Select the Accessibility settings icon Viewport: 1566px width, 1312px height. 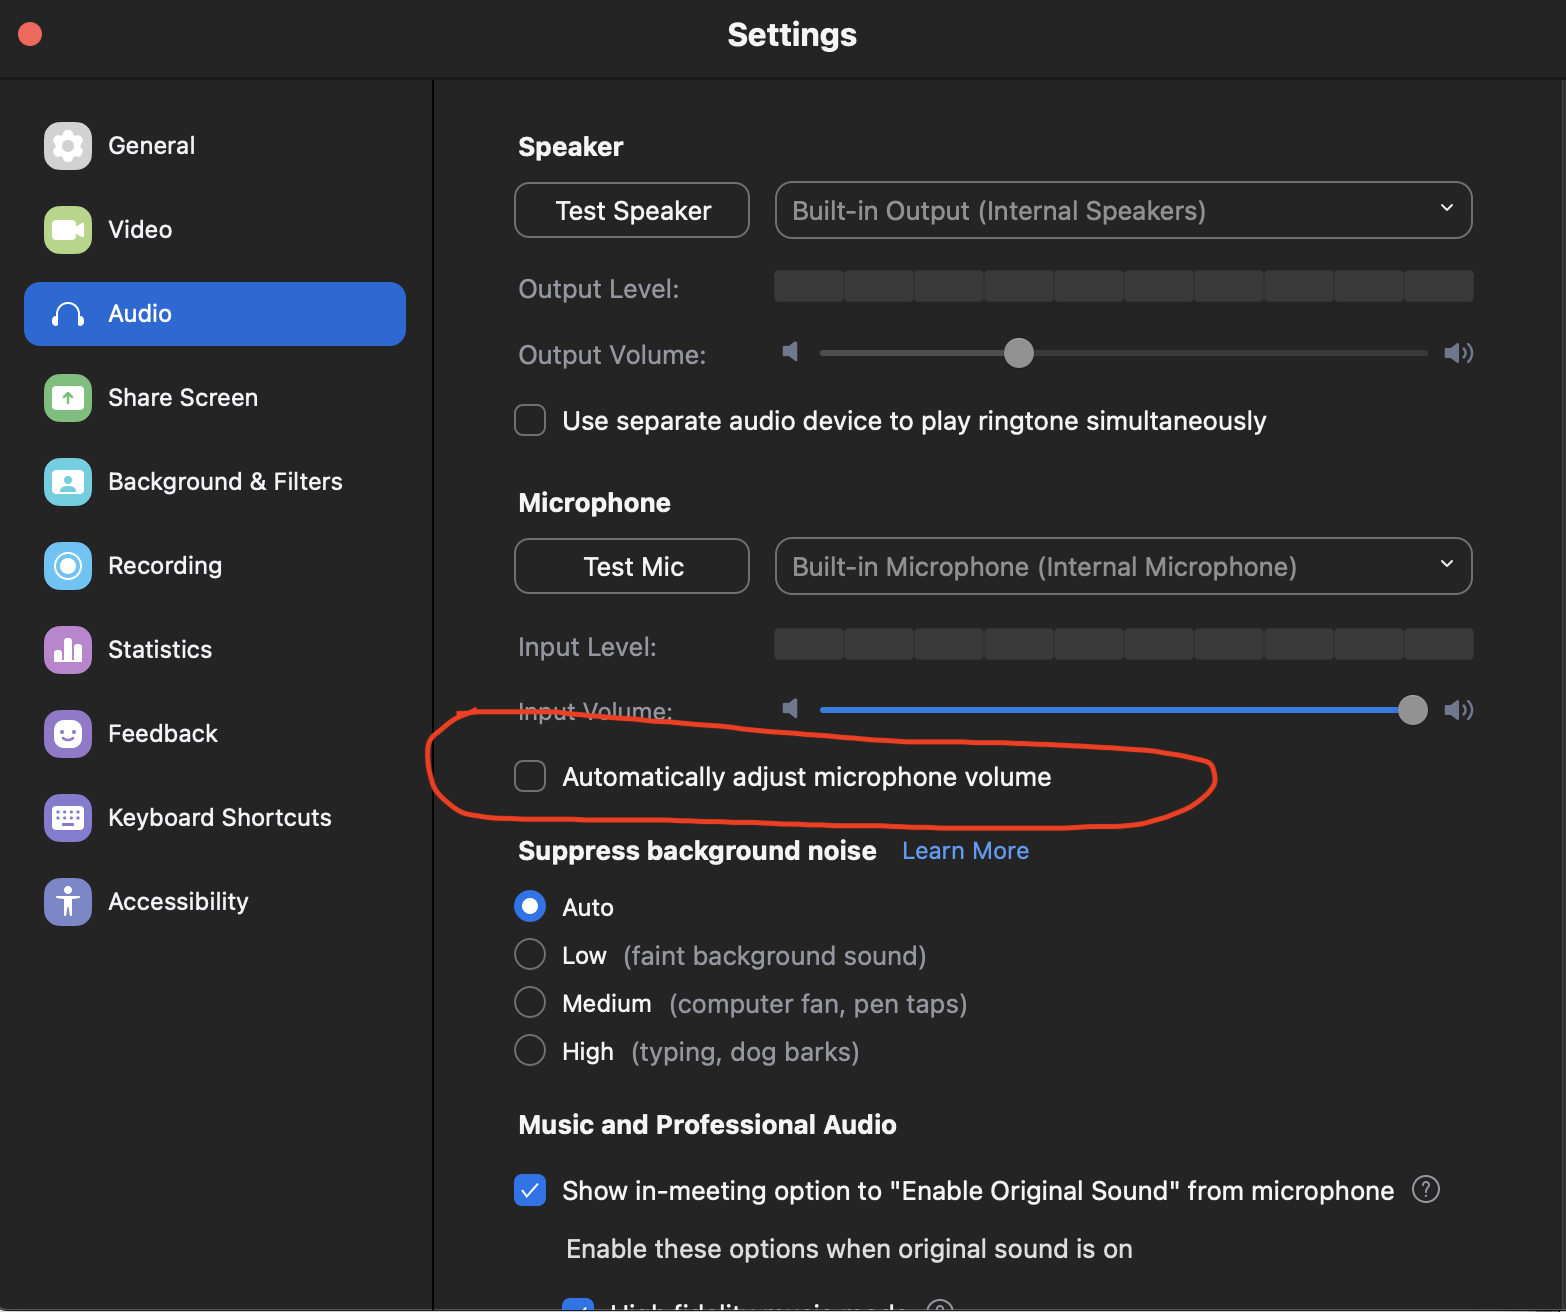pyautogui.click(x=178, y=901)
